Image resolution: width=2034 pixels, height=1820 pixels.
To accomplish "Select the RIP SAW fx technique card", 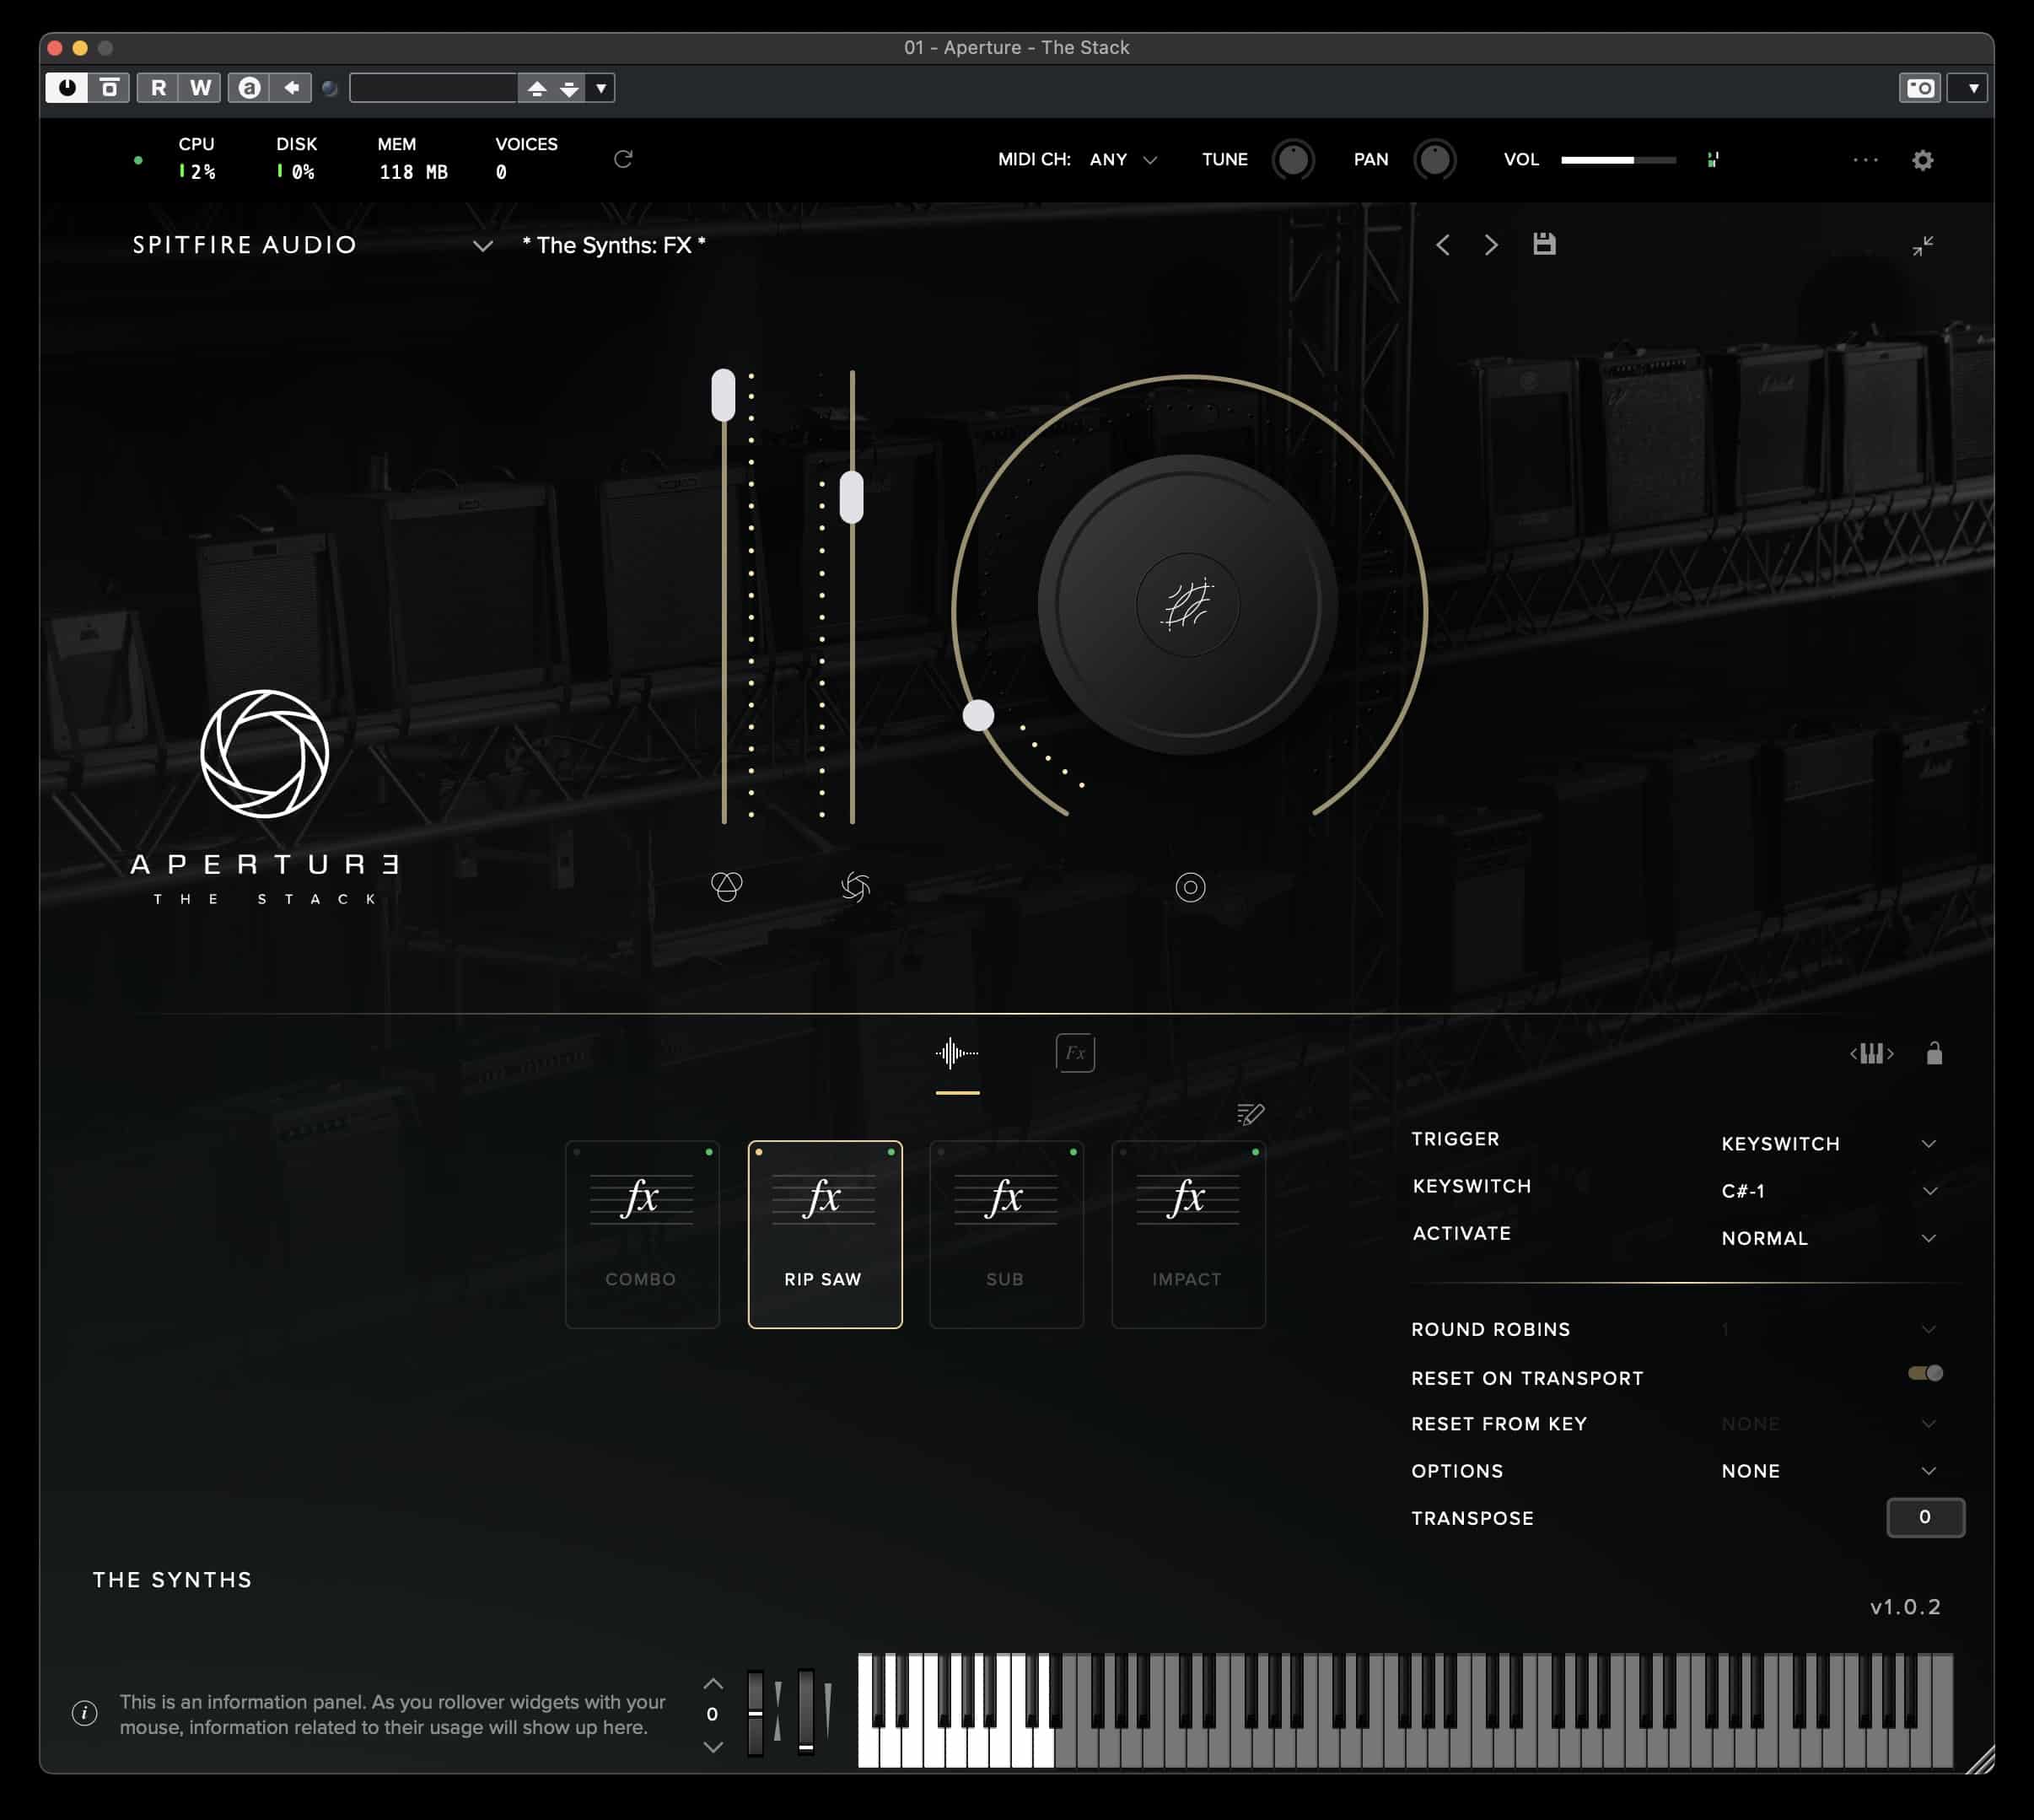I will (x=825, y=1235).
